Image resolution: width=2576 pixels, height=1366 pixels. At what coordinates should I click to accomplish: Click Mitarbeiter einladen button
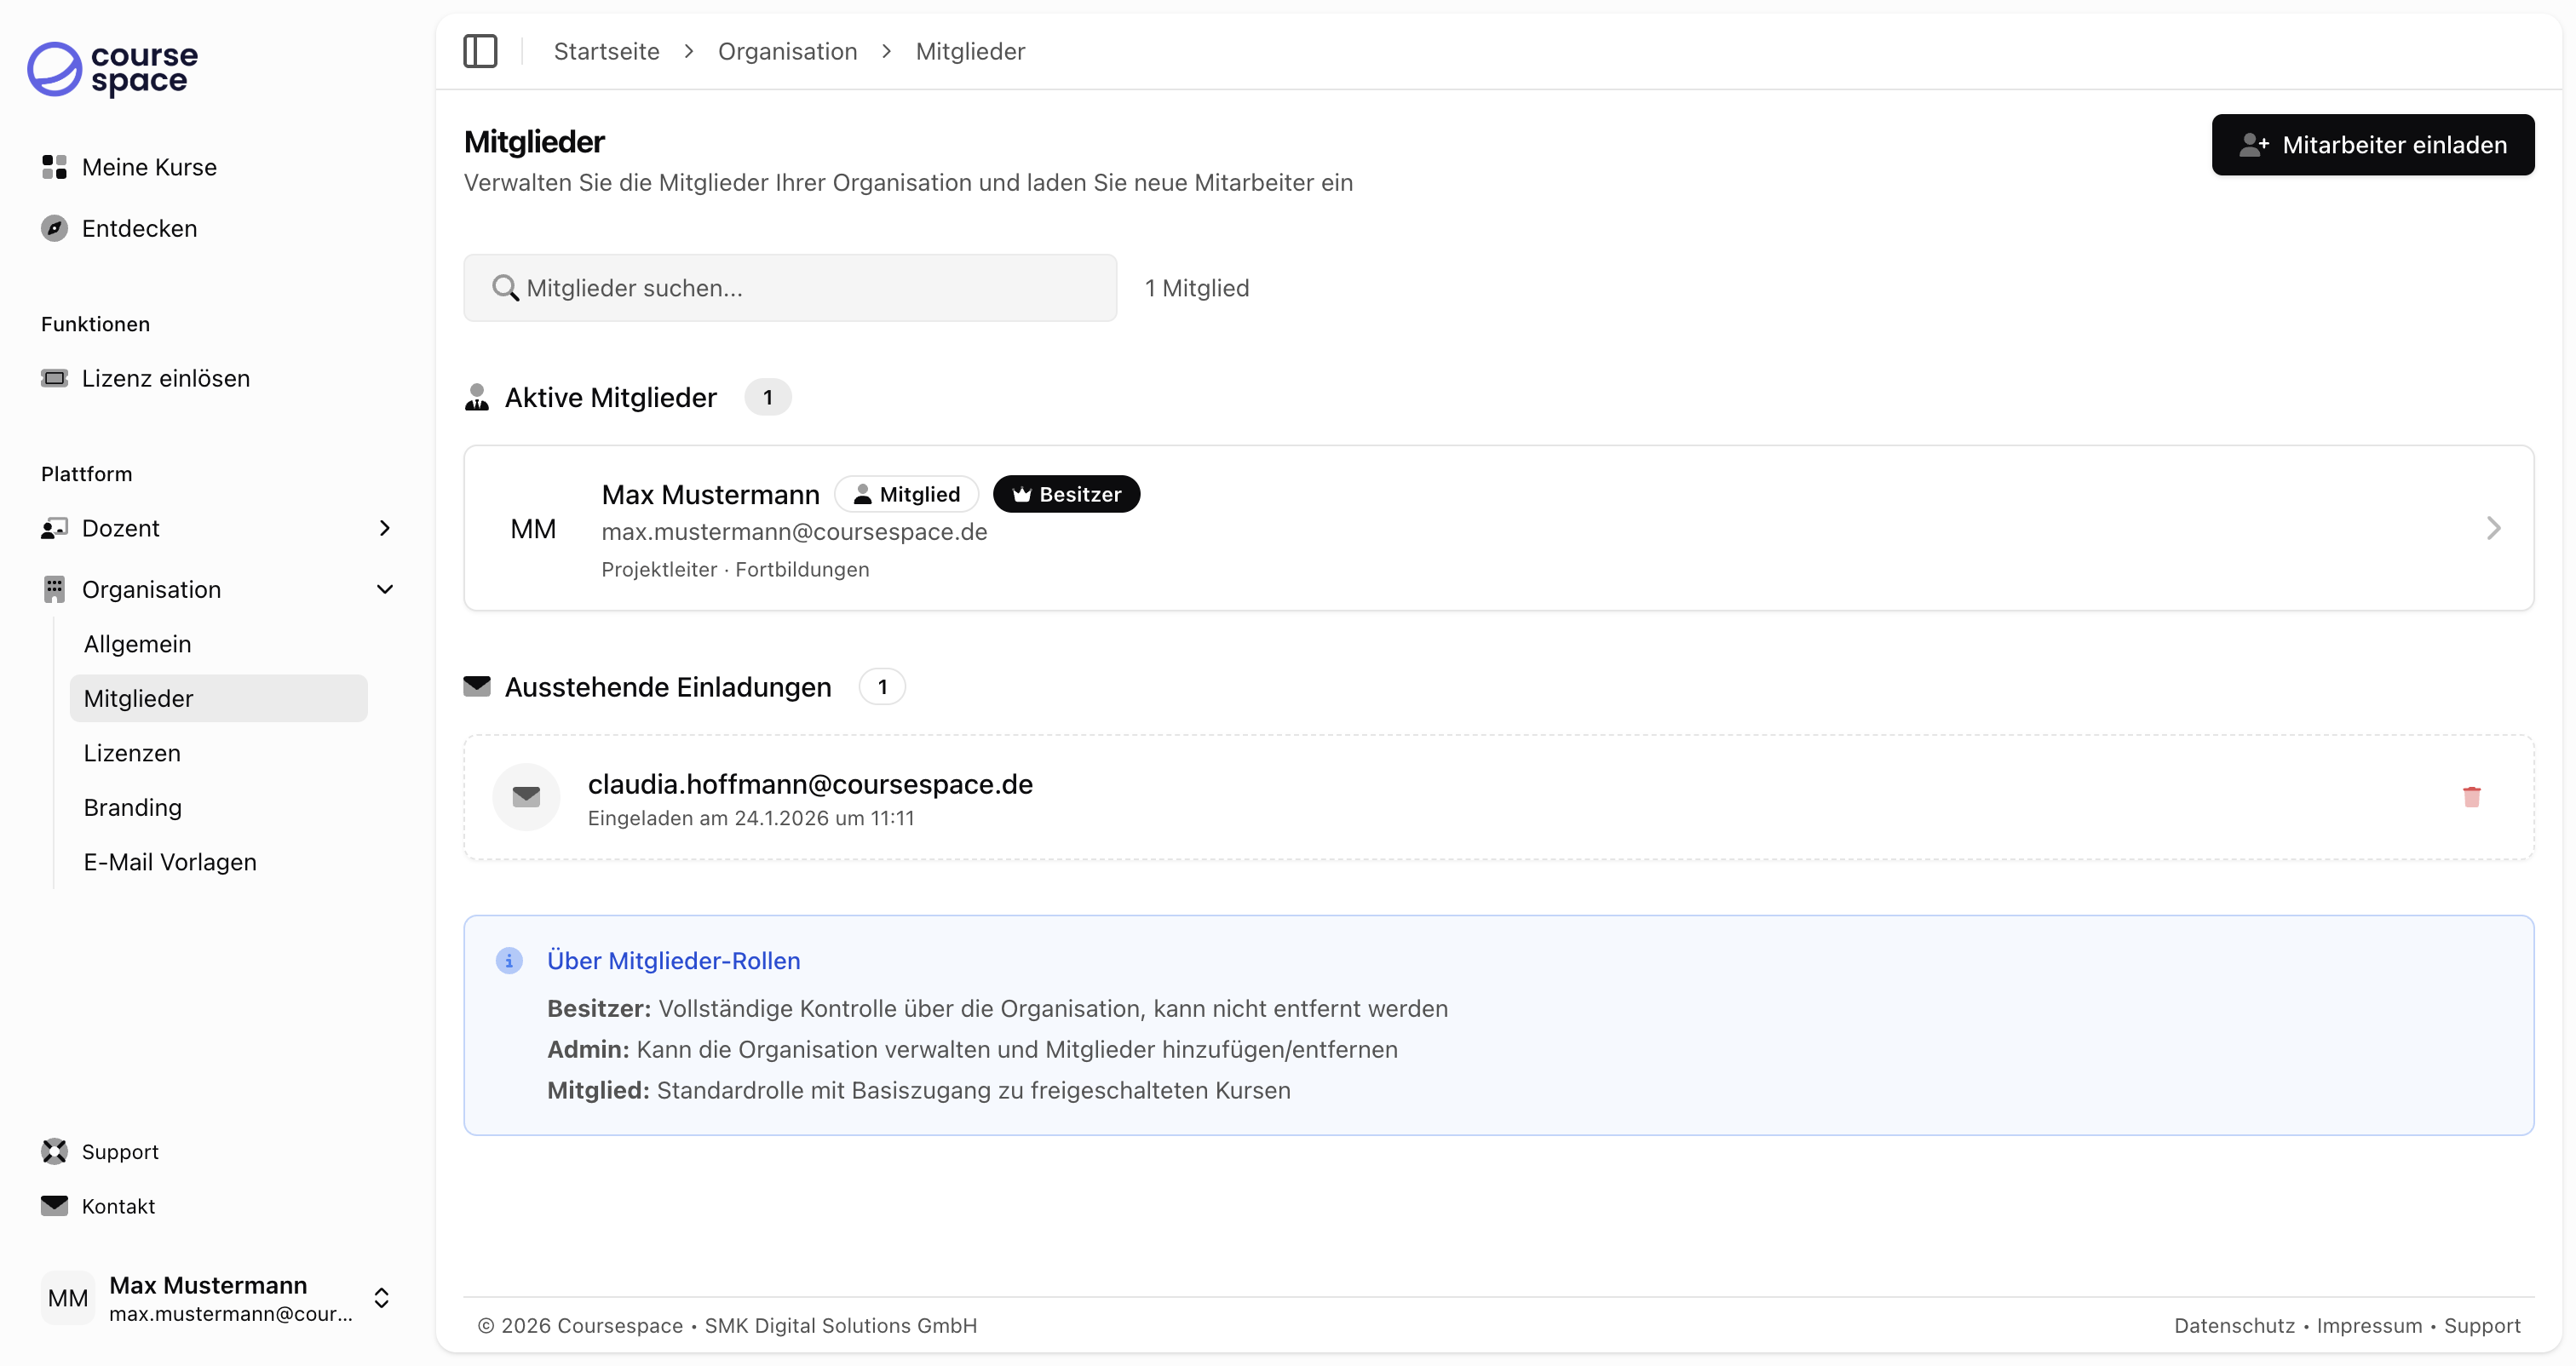tap(2372, 145)
